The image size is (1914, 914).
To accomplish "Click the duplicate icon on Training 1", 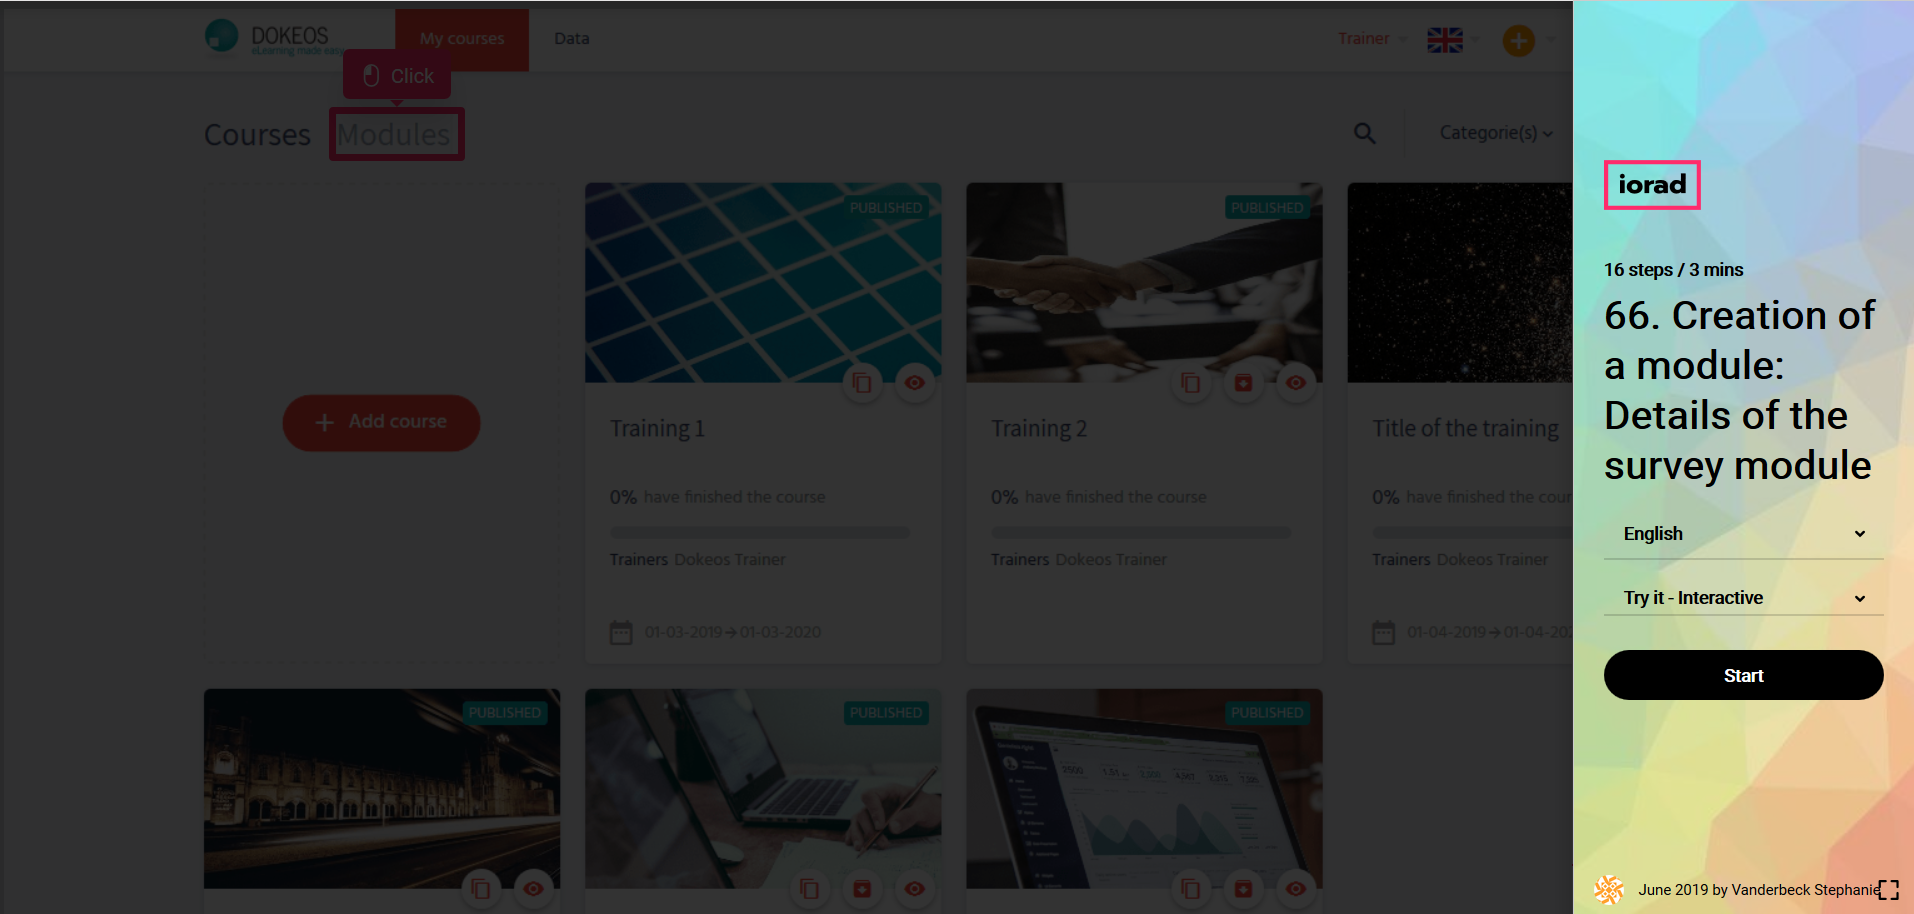I will tap(862, 383).
